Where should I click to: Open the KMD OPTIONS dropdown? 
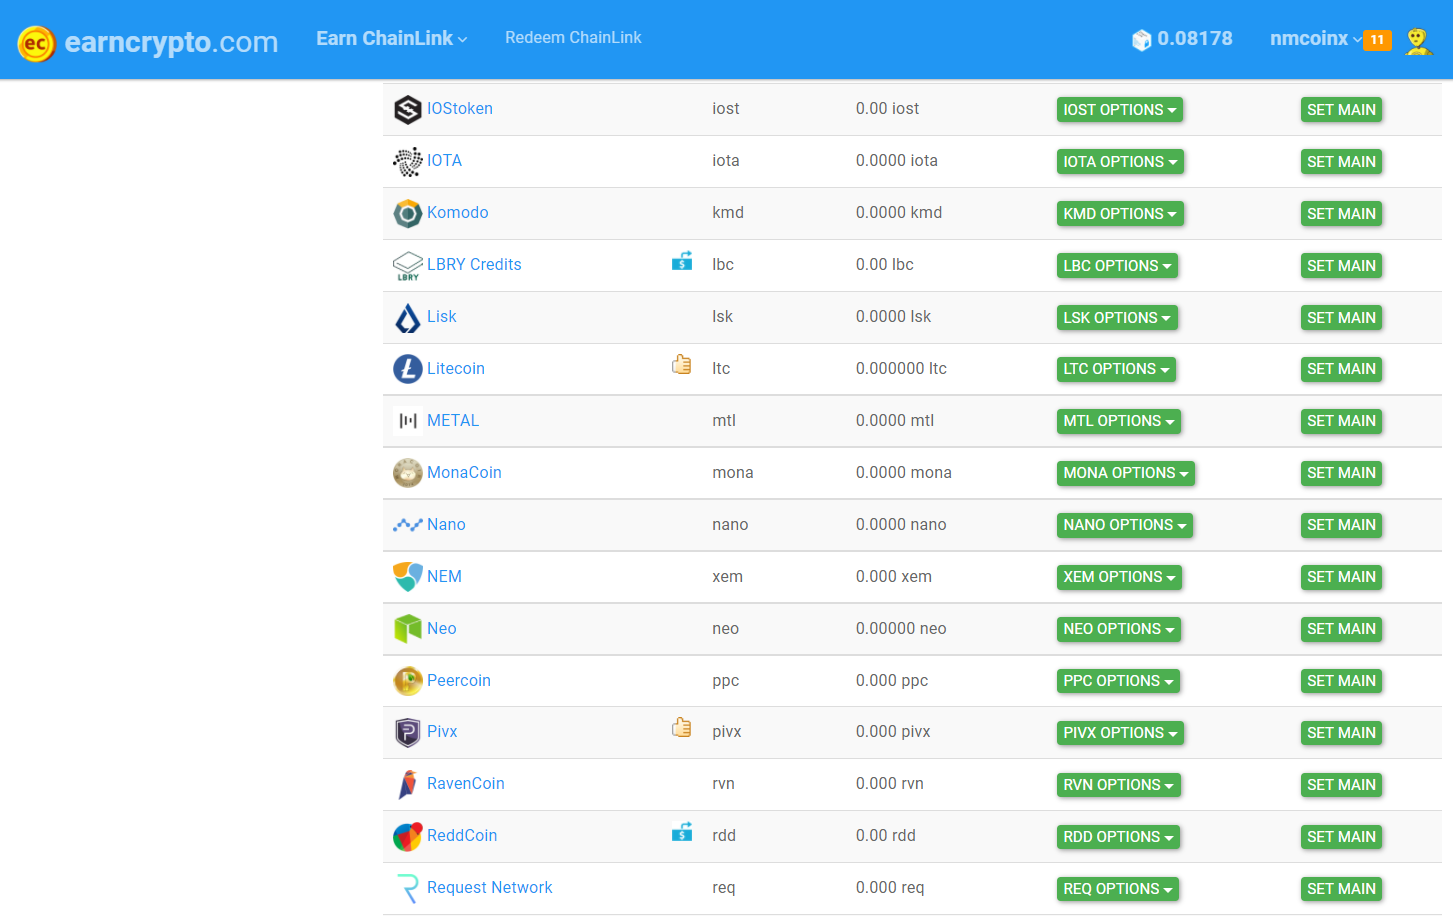pyautogui.click(x=1120, y=214)
